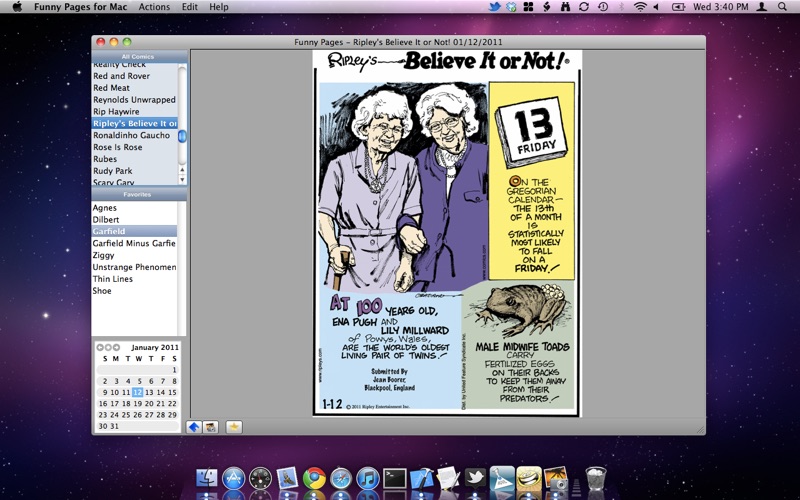Go to next month in calendar
The width and height of the screenshot is (800, 500).
116,347
